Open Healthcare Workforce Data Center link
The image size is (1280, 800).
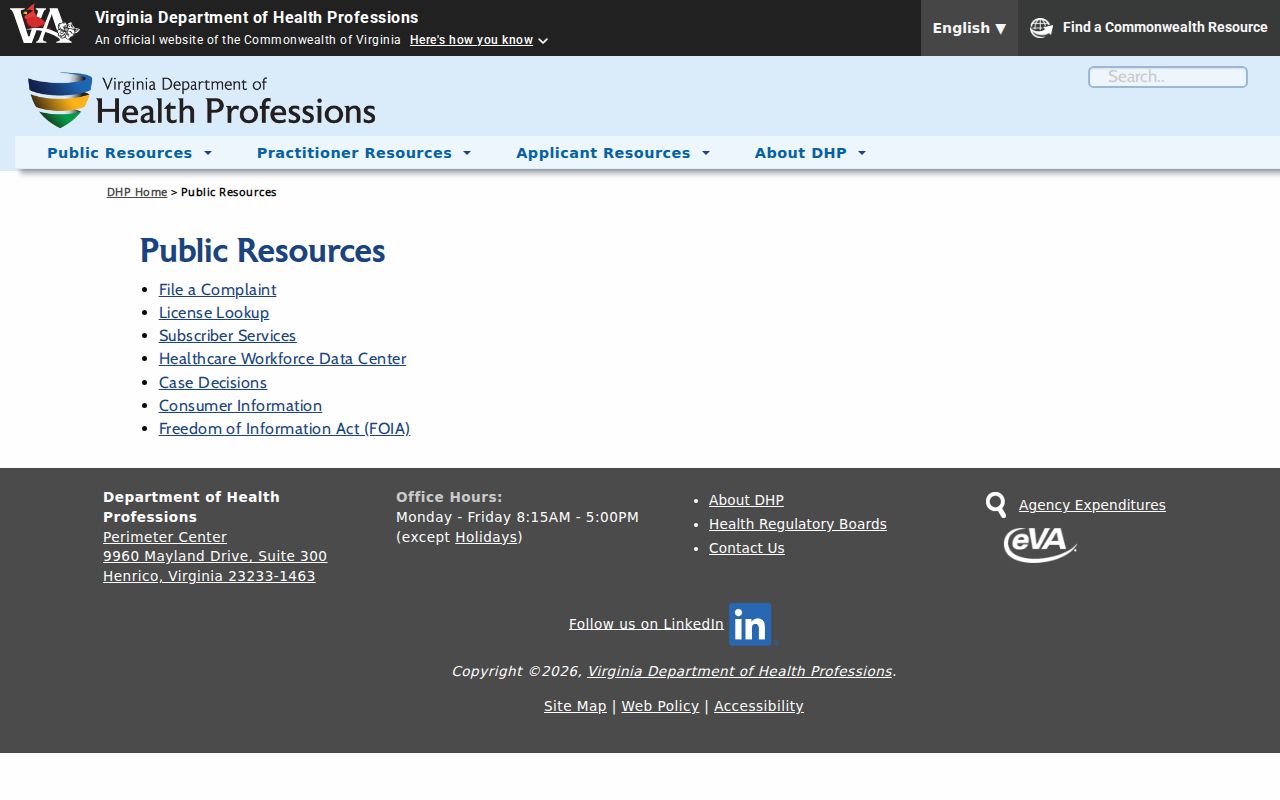(x=282, y=359)
